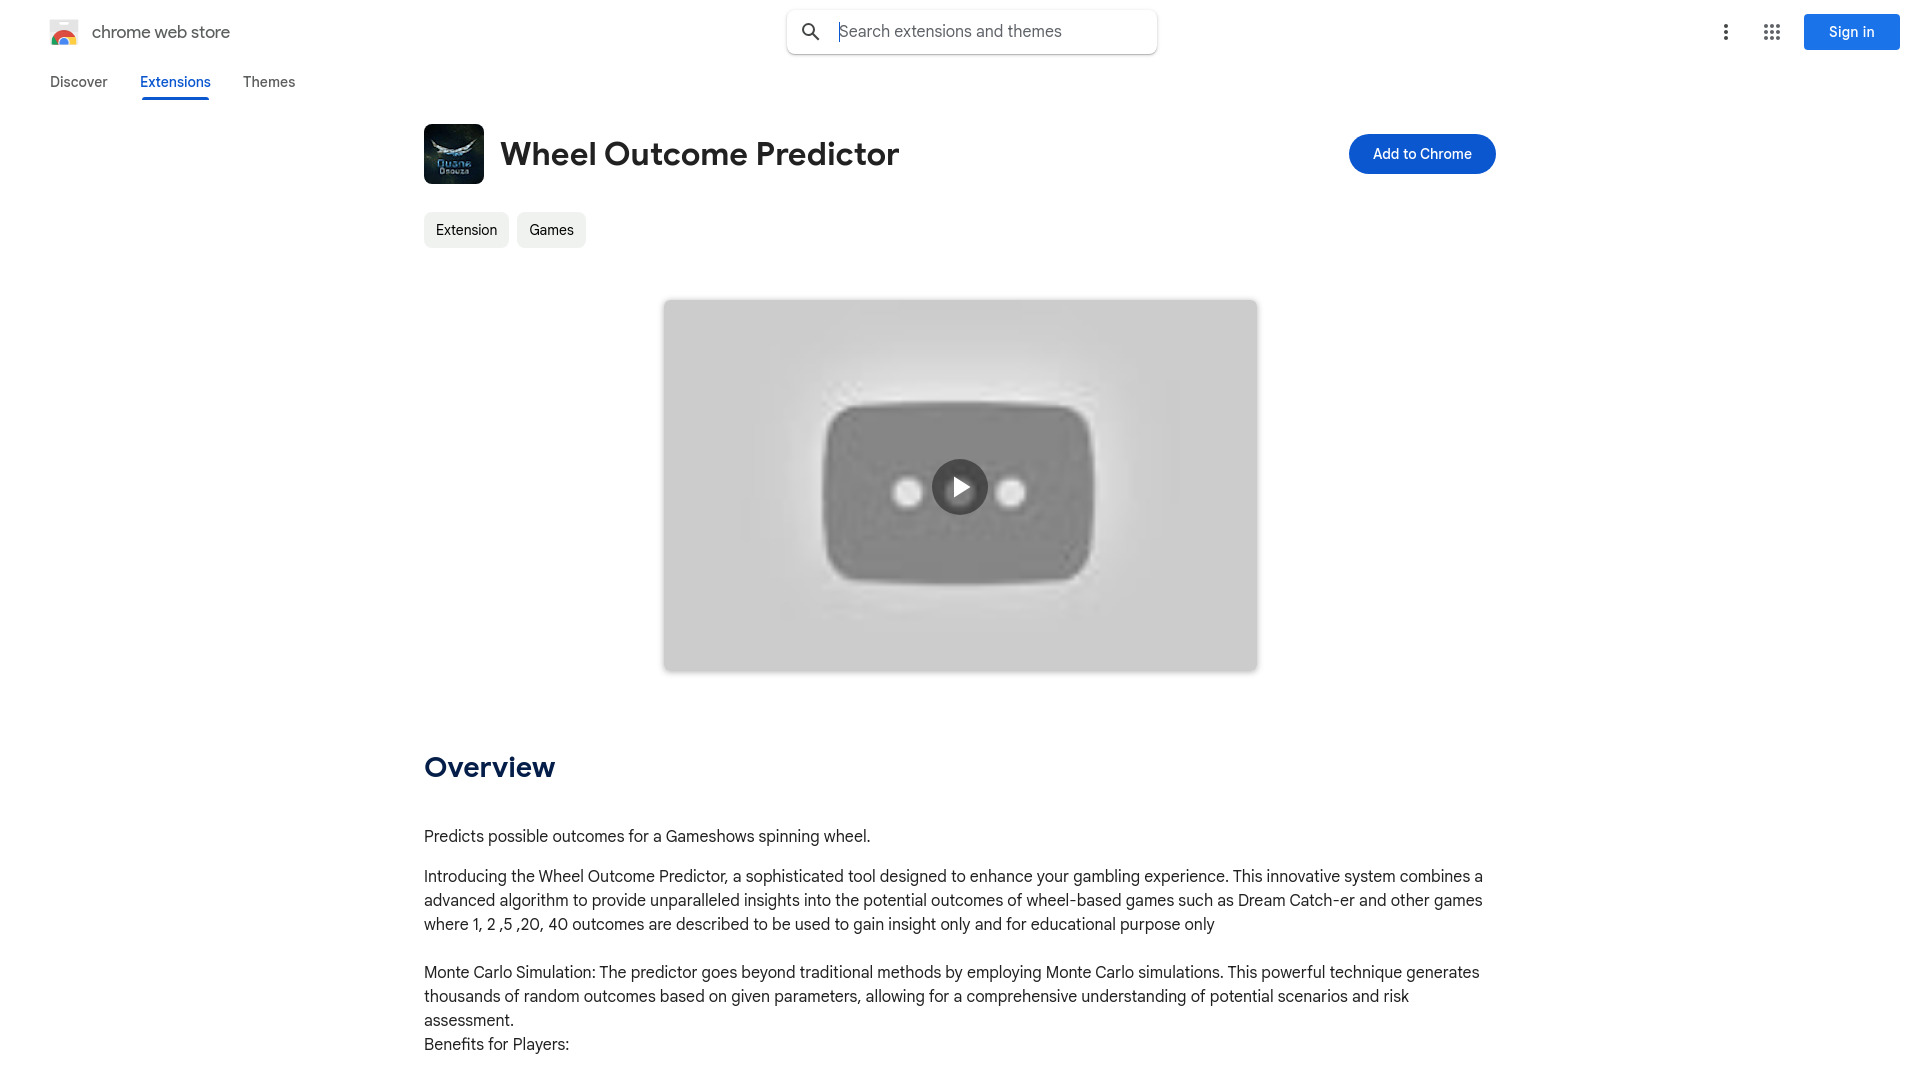The image size is (1920, 1080).
Task: Click the Google apps grid icon
Action: 1771,32
